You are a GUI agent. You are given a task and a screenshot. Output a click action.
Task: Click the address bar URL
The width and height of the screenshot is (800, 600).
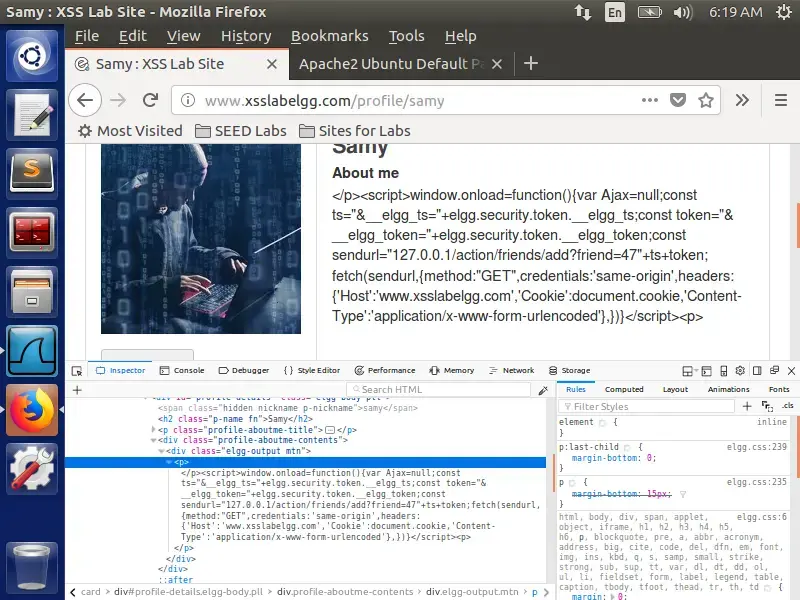[324, 101]
